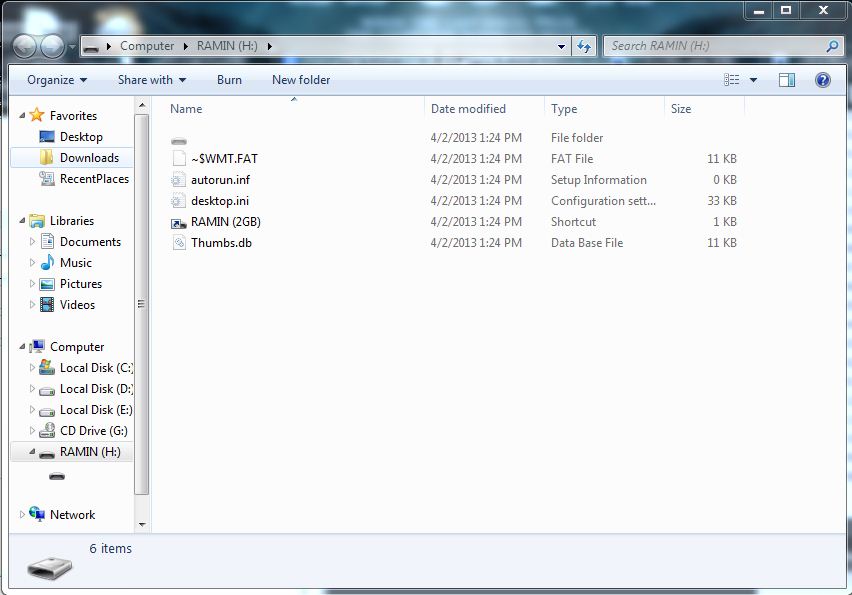Screen dimensions: 852x595
Task: Click the Back navigation arrow button
Action: [x=24, y=46]
